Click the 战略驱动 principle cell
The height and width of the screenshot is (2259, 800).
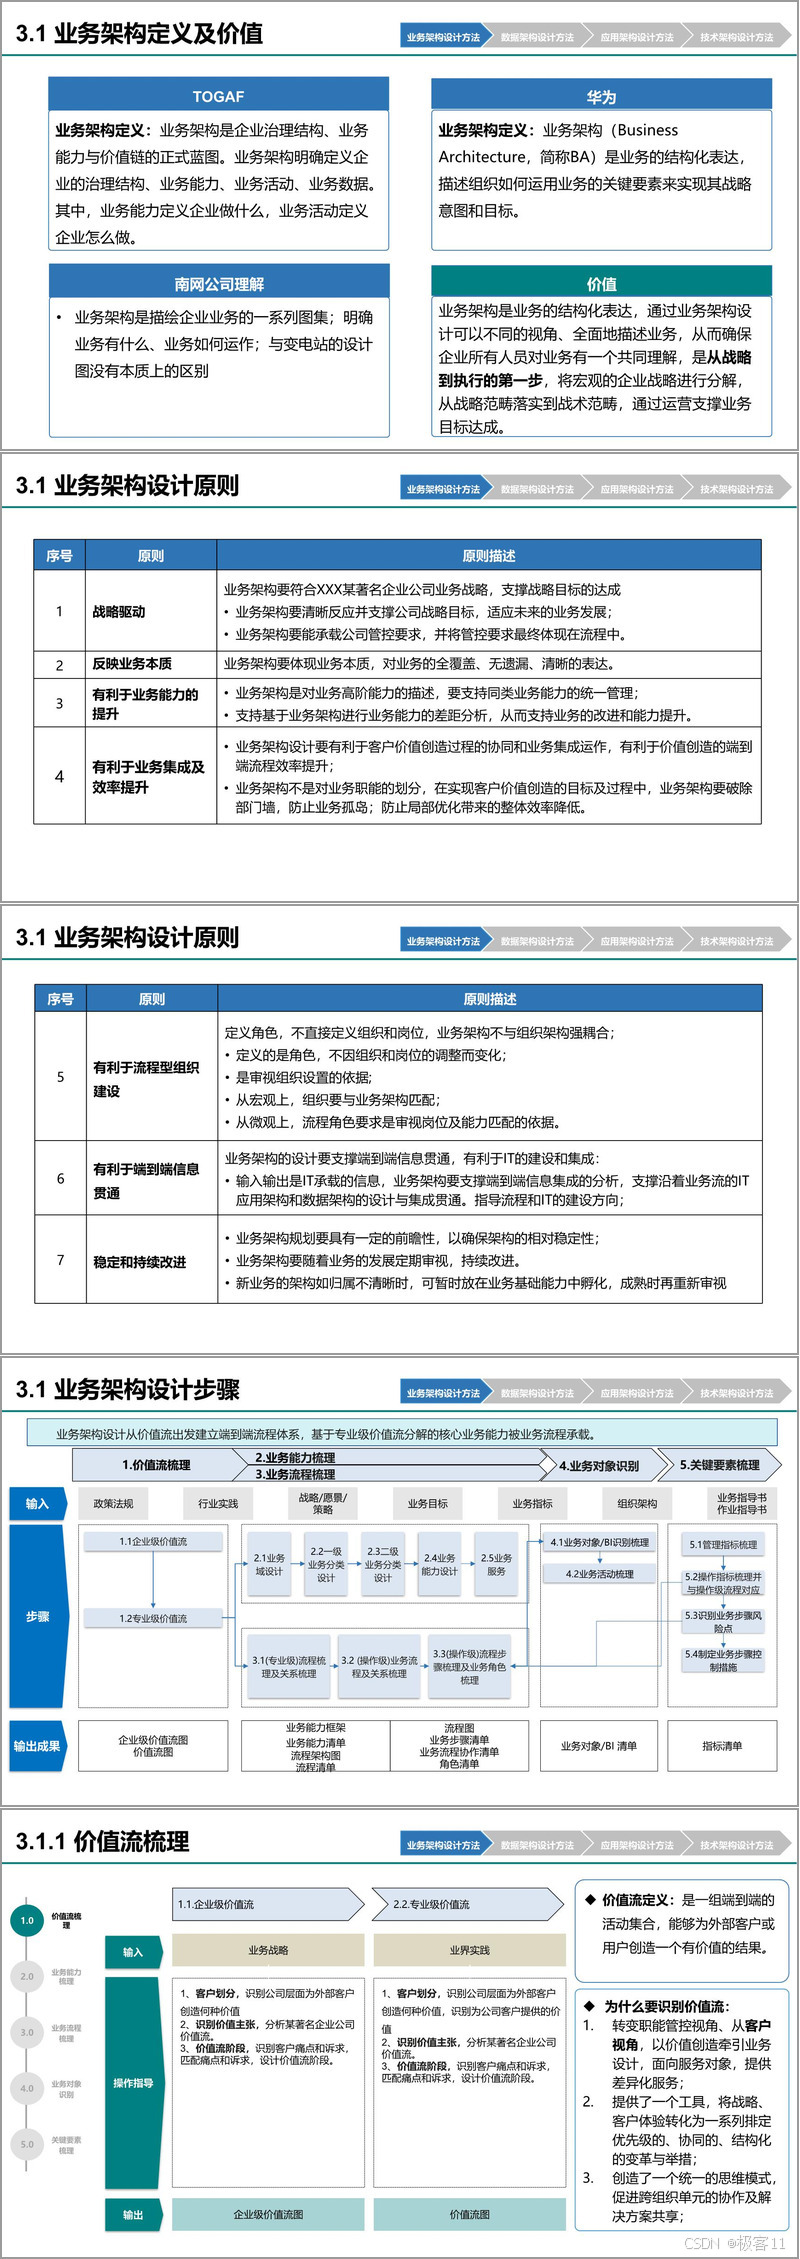(151, 611)
